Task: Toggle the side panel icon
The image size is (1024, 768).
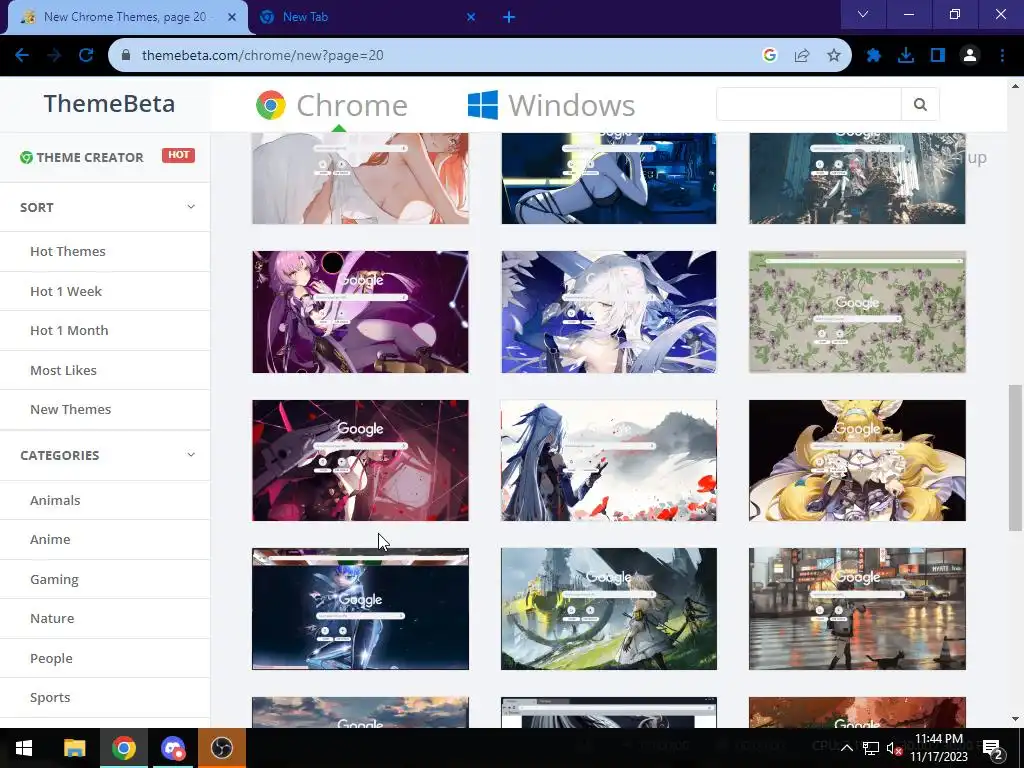Action: pos(938,56)
